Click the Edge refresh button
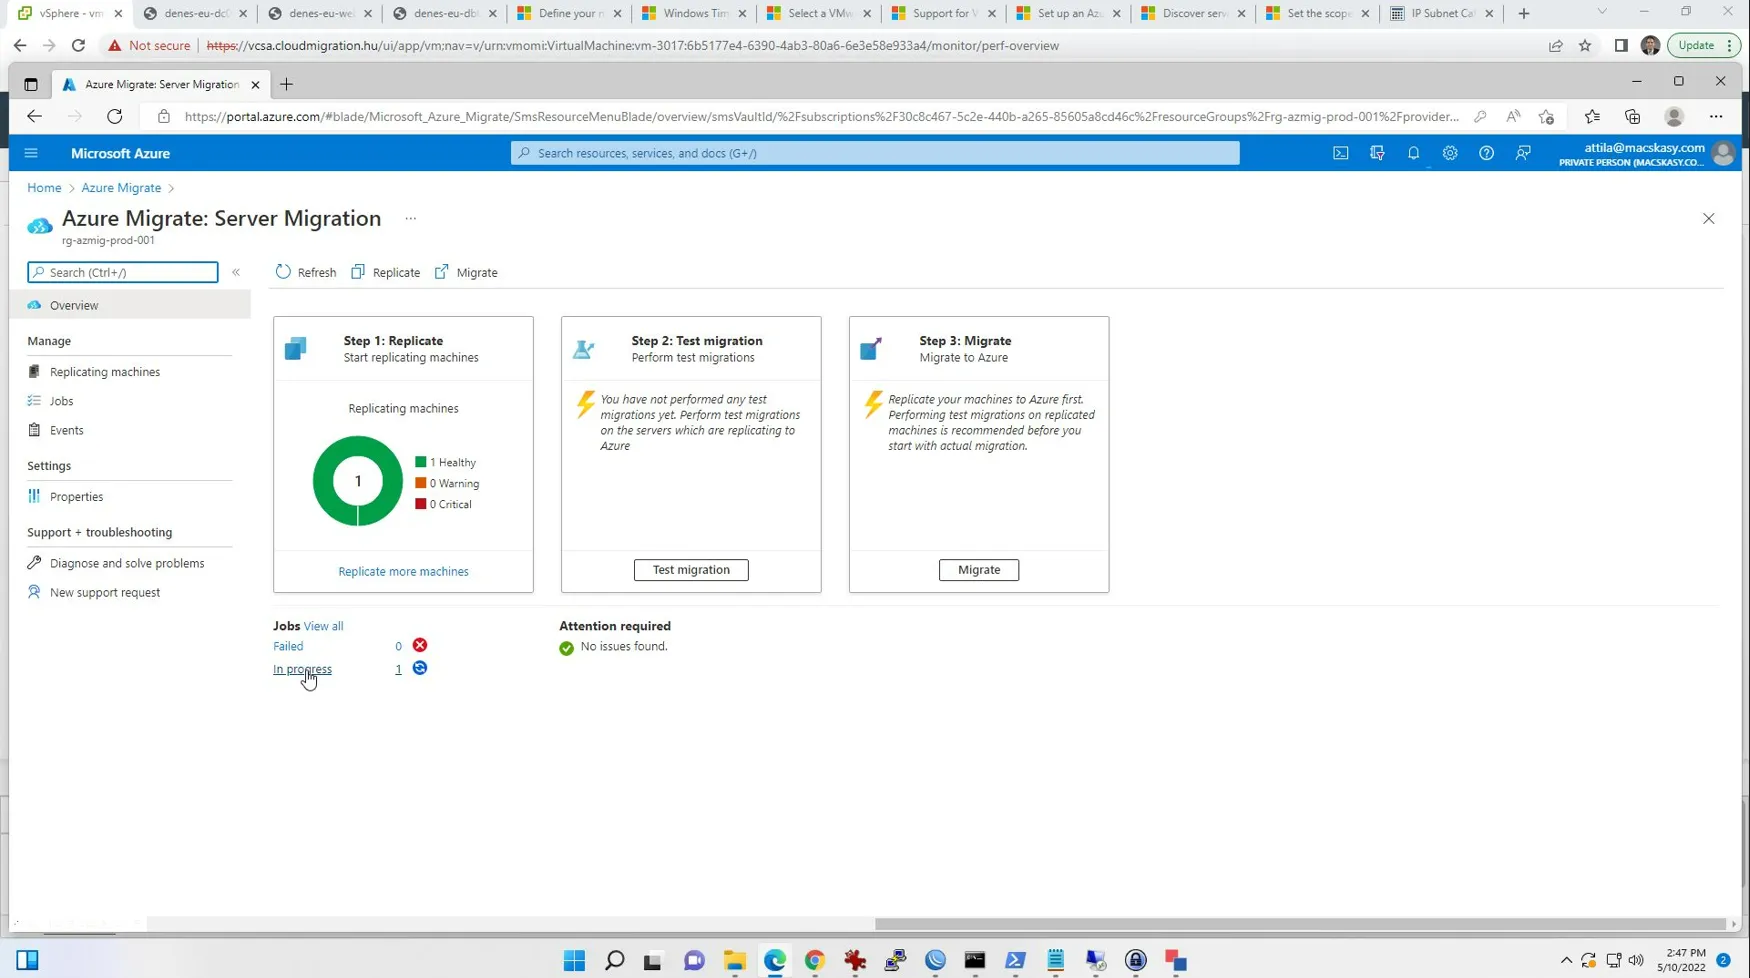Viewport: 1750px width, 978px height. point(115,117)
